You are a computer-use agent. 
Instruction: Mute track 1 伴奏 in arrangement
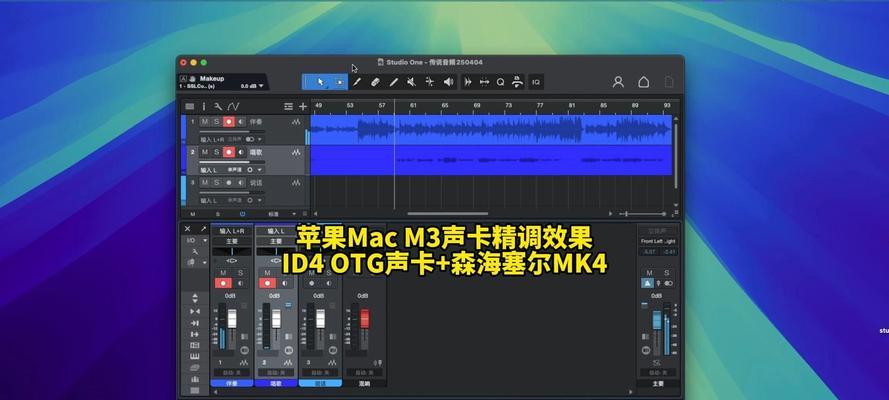[x=205, y=122]
